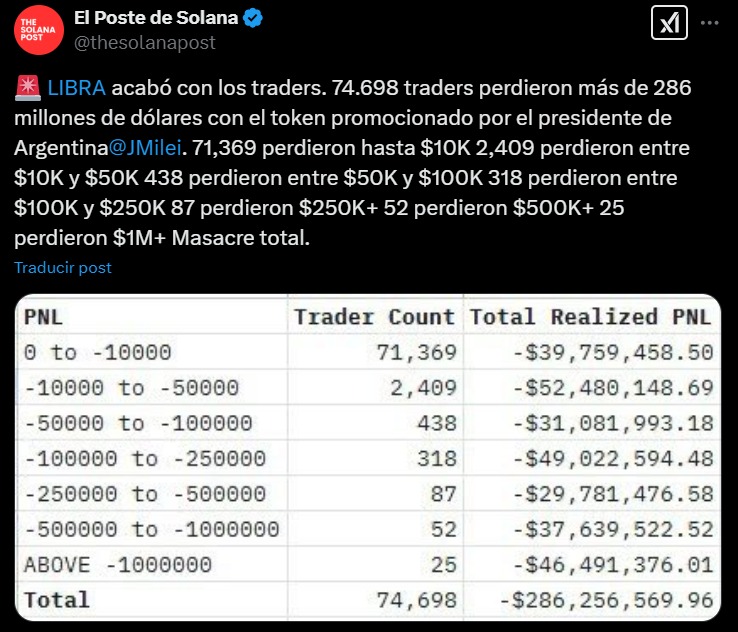Open the PNL table image
The width and height of the screenshot is (738, 632).
pos(368,457)
